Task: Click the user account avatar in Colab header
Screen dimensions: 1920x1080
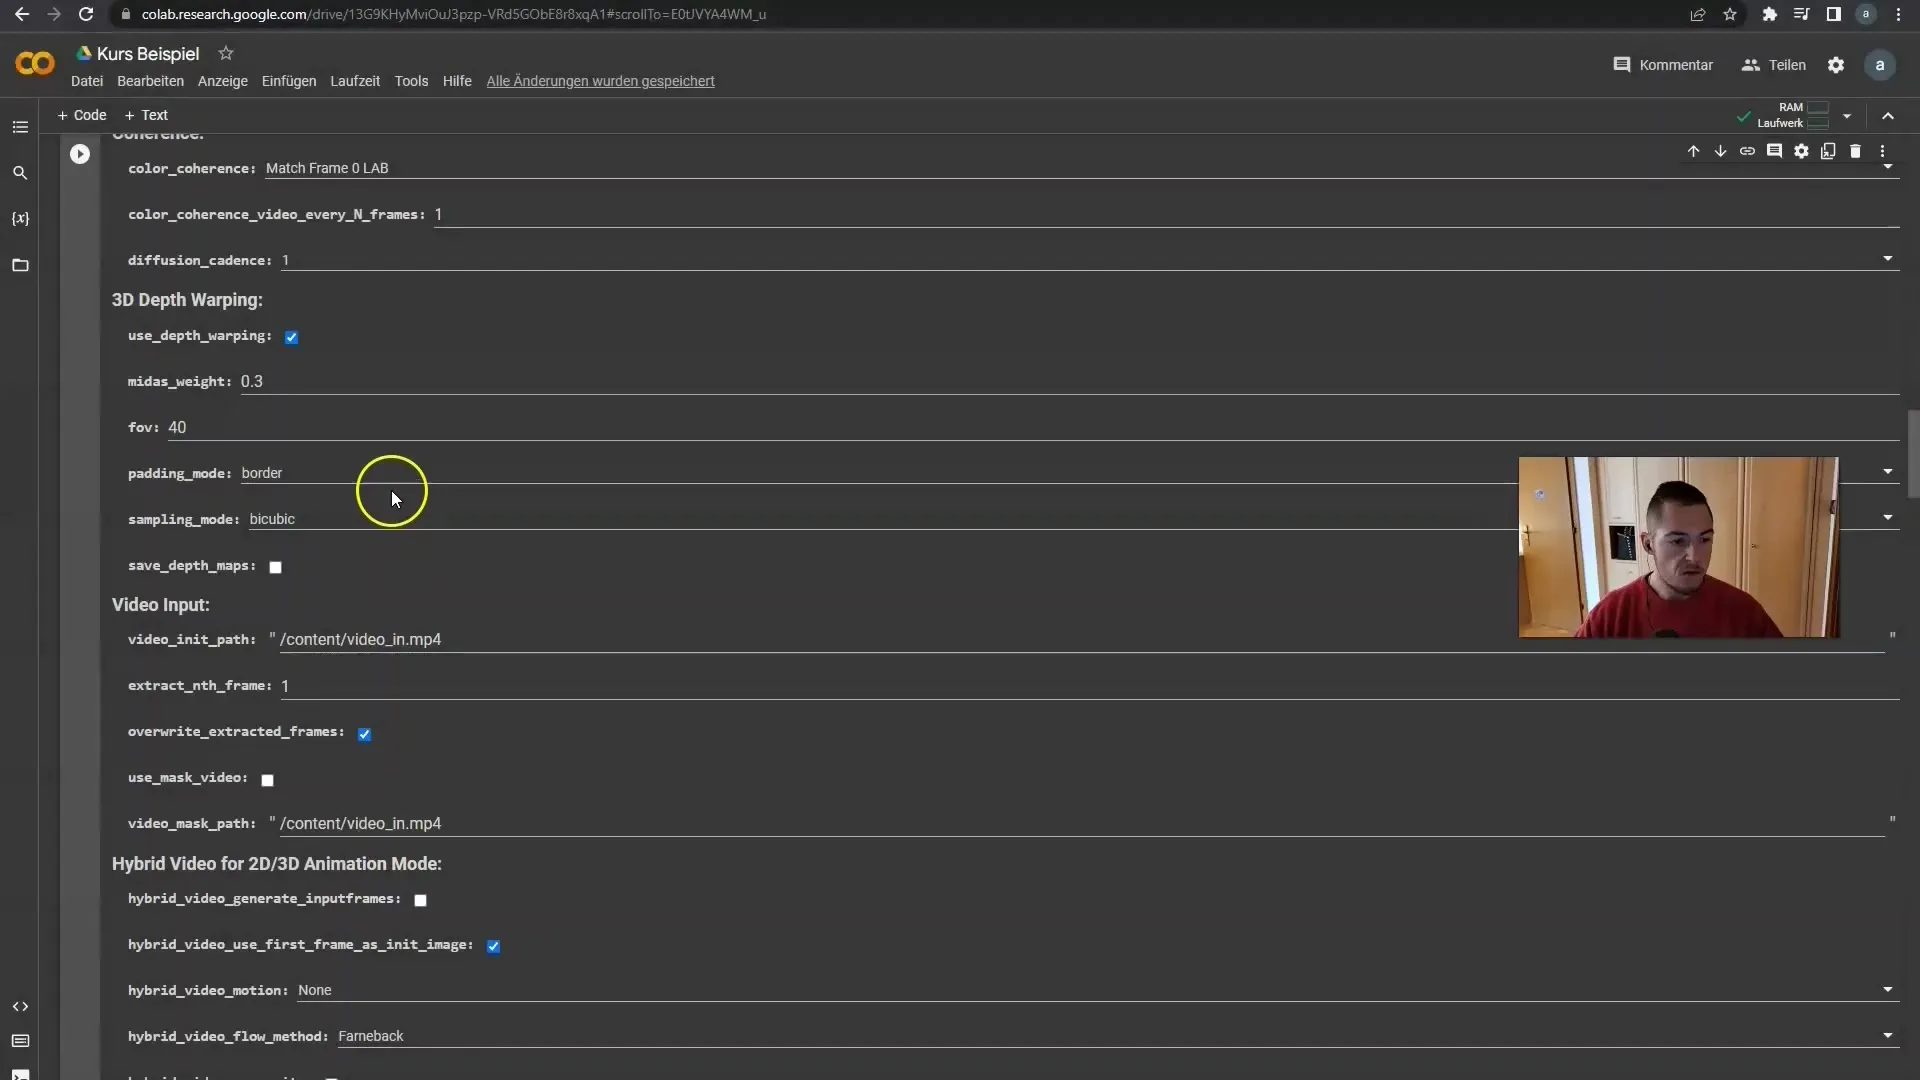Action: point(1880,65)
